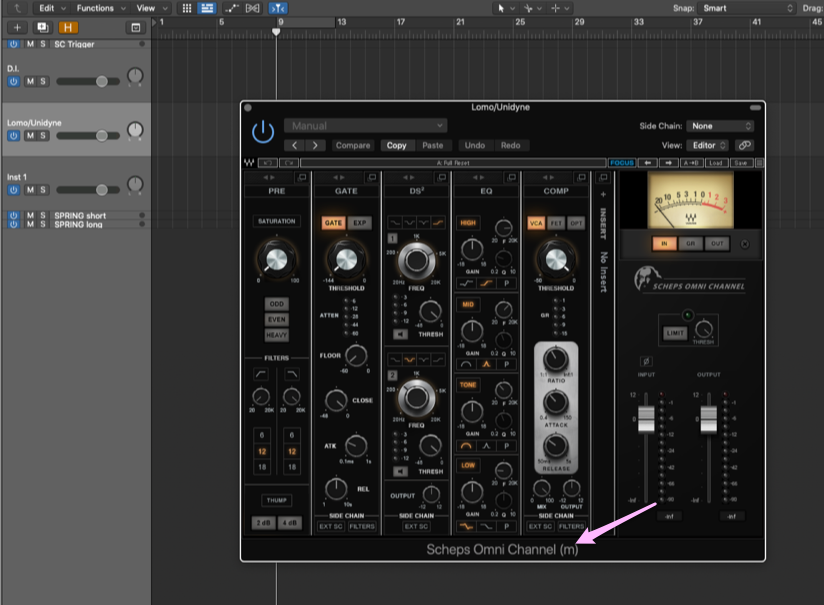Show automation using the curve icon

pos(231,8)
